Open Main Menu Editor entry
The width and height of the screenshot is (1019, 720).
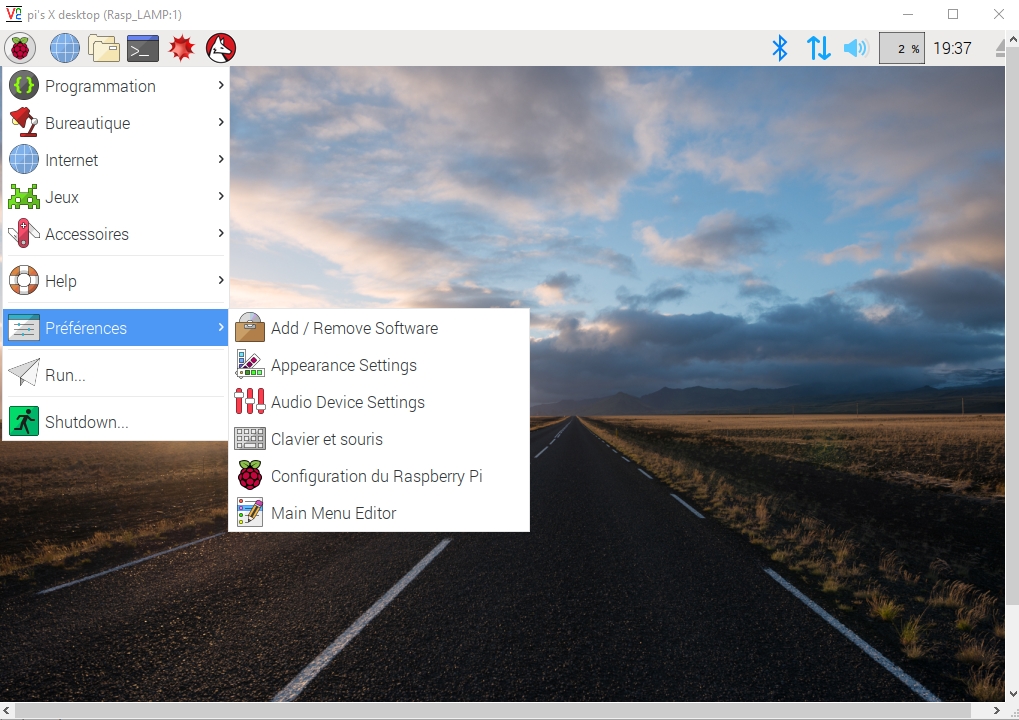(379, 513)
